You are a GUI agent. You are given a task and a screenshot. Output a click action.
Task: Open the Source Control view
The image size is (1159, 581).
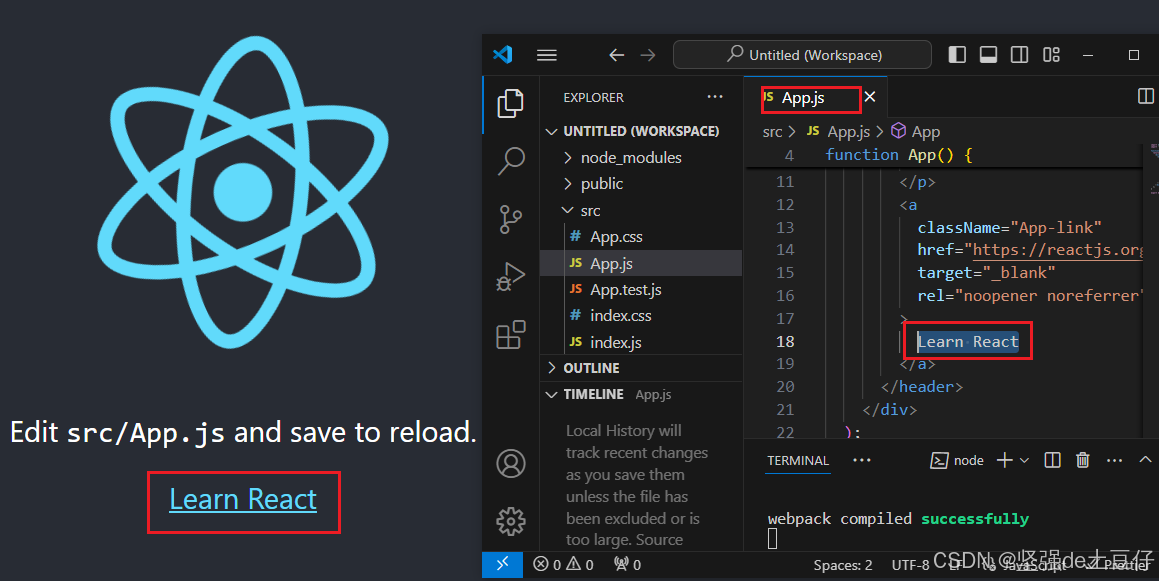click(x=510, y=219)
